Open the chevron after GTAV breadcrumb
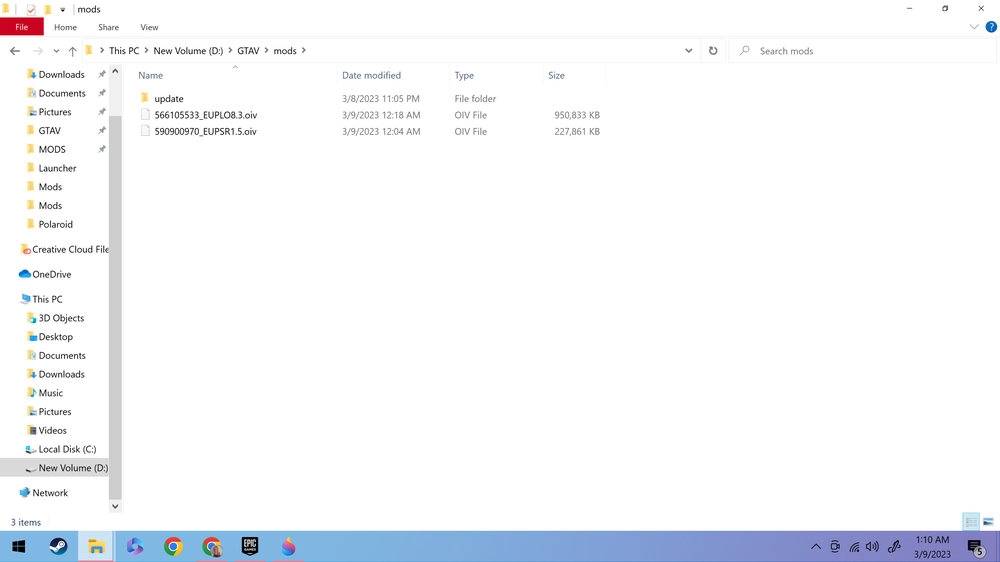 (x=267, y=50)
